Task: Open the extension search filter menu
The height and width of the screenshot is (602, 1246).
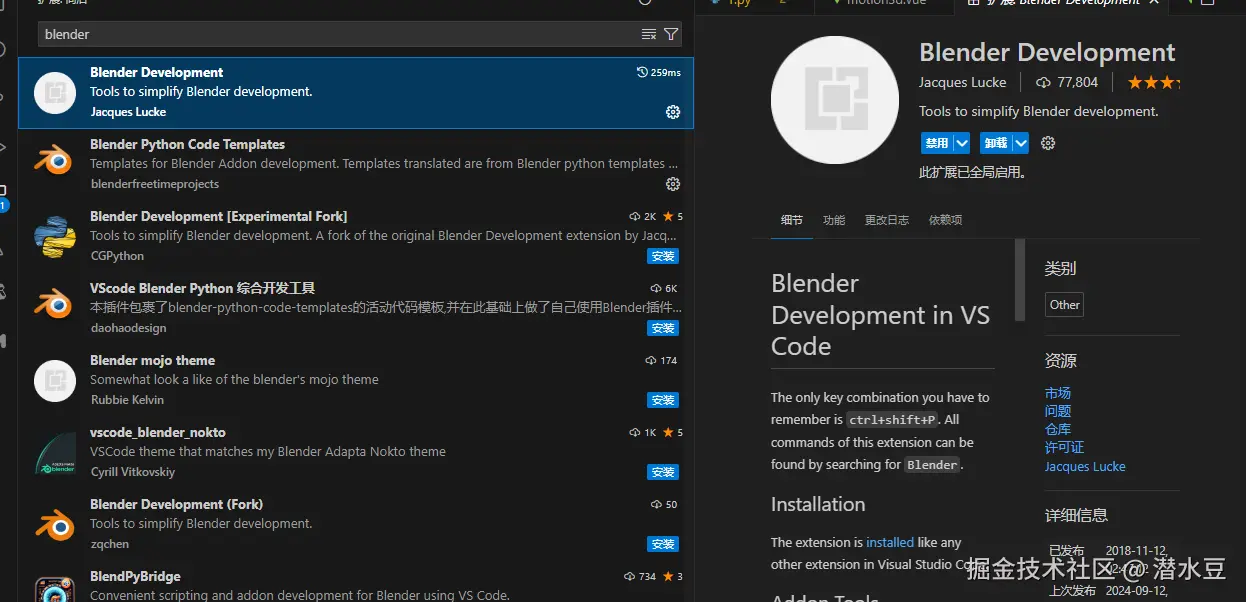Action: click(x=671, y=34)
